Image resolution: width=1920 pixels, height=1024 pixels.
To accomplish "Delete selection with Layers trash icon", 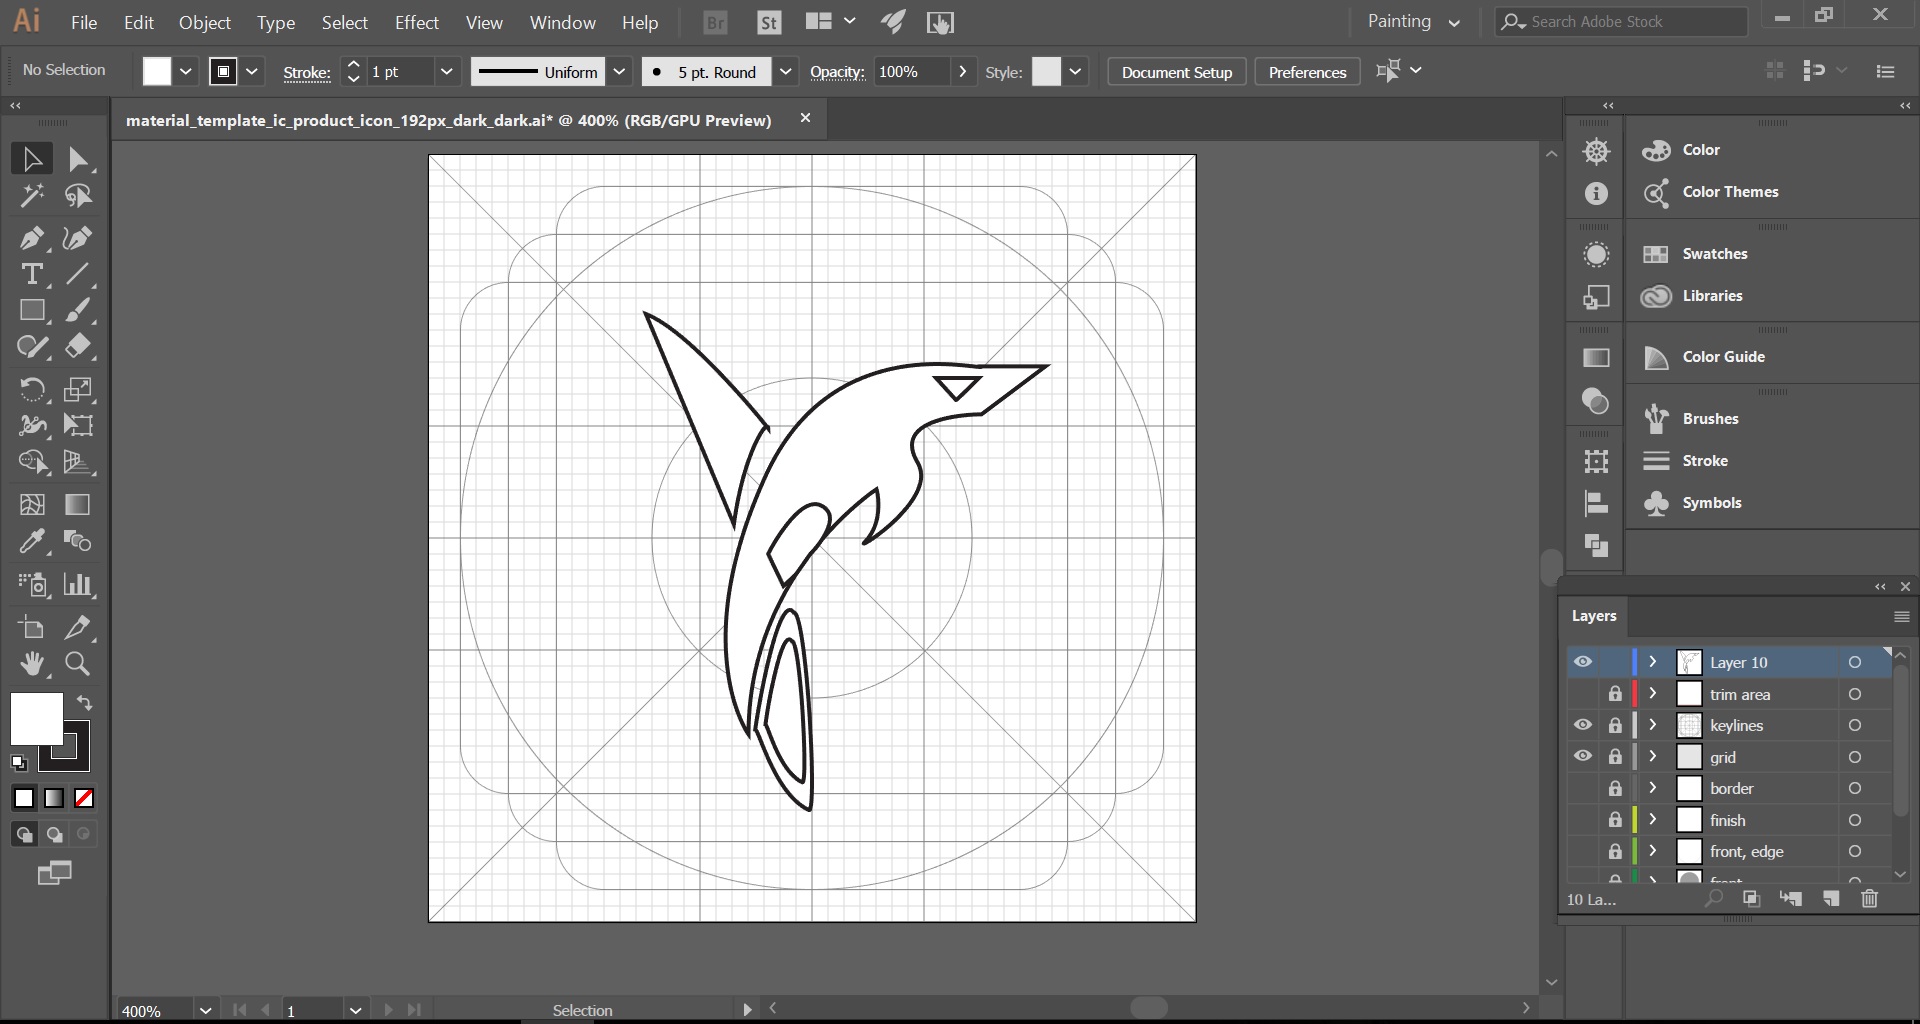I will (1869, 898).
